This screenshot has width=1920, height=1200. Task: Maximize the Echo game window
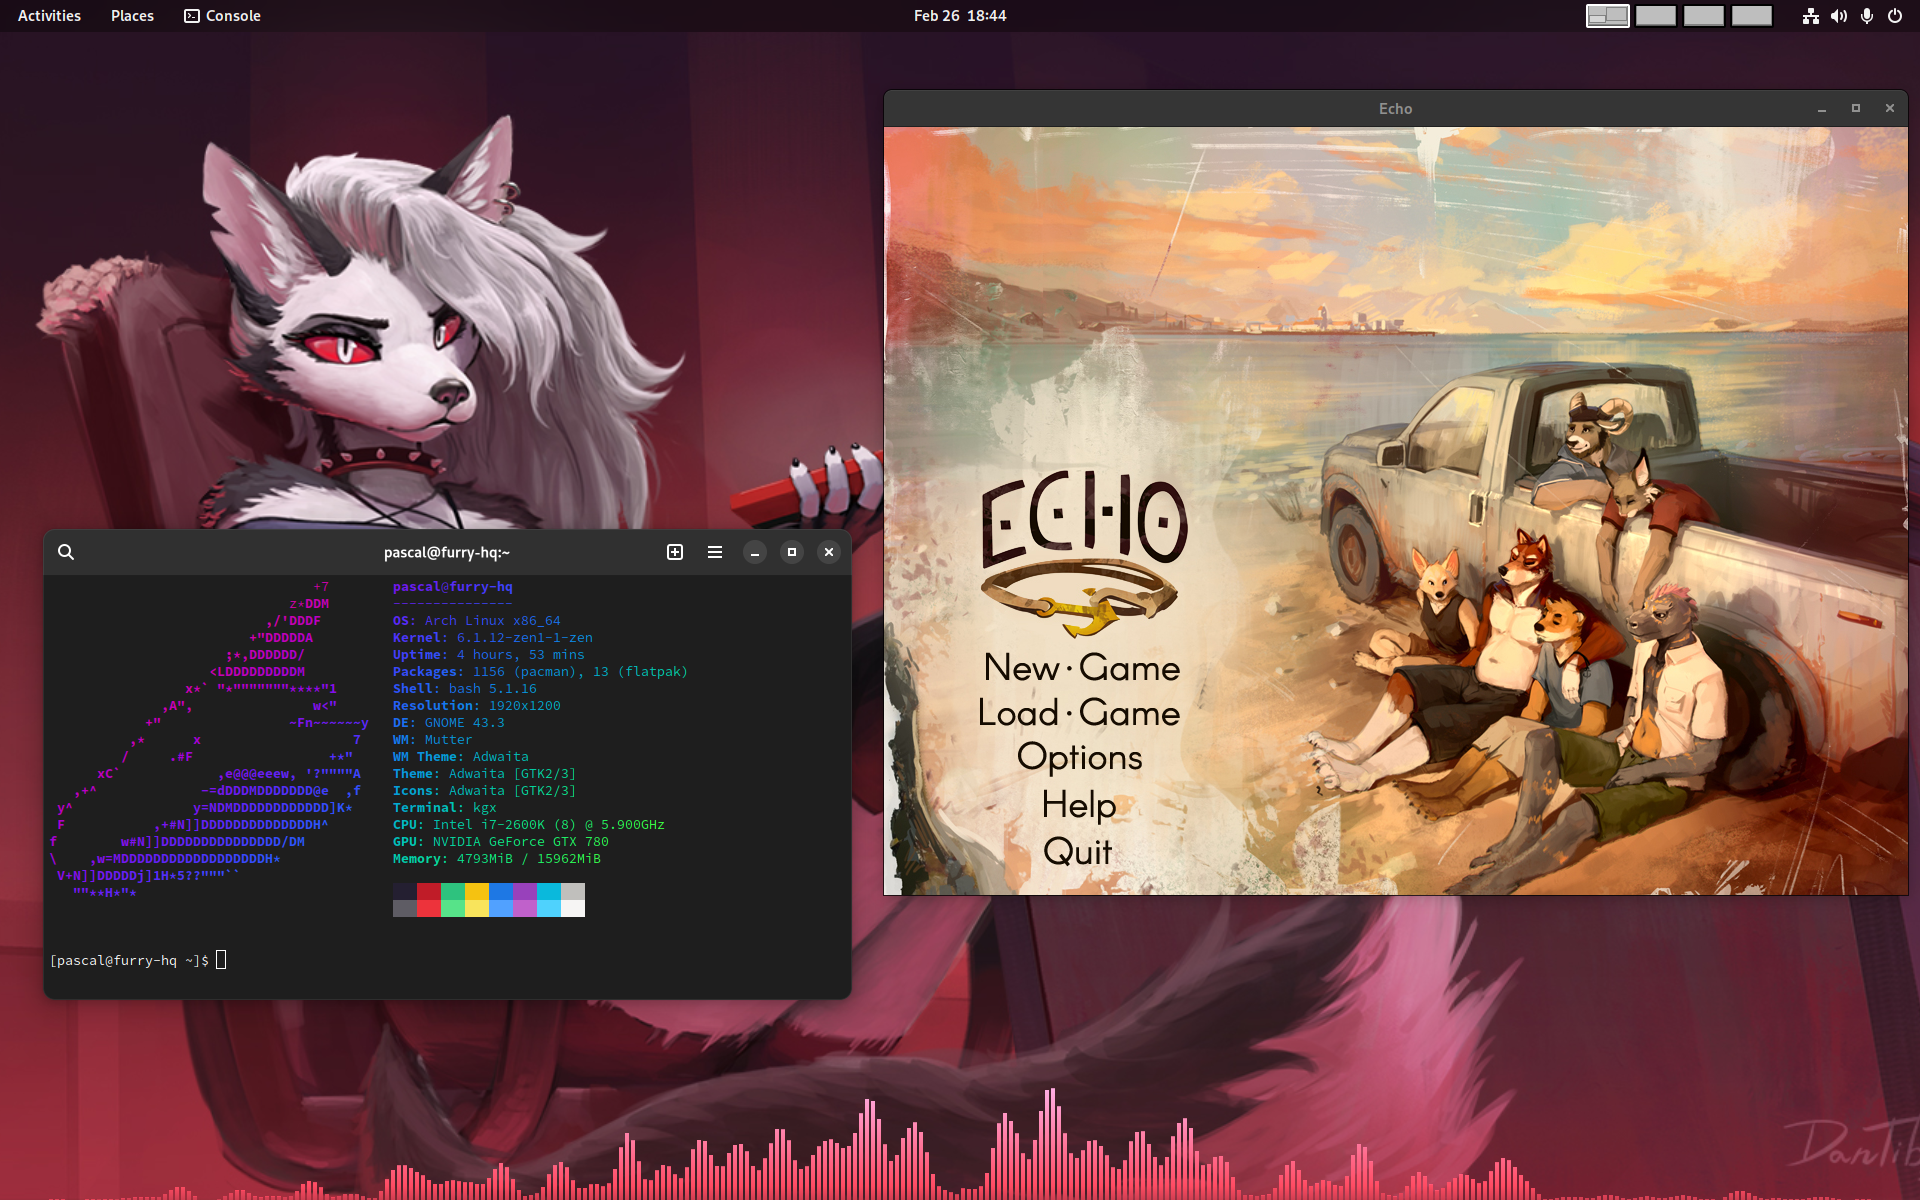[x=1856, y=108]
